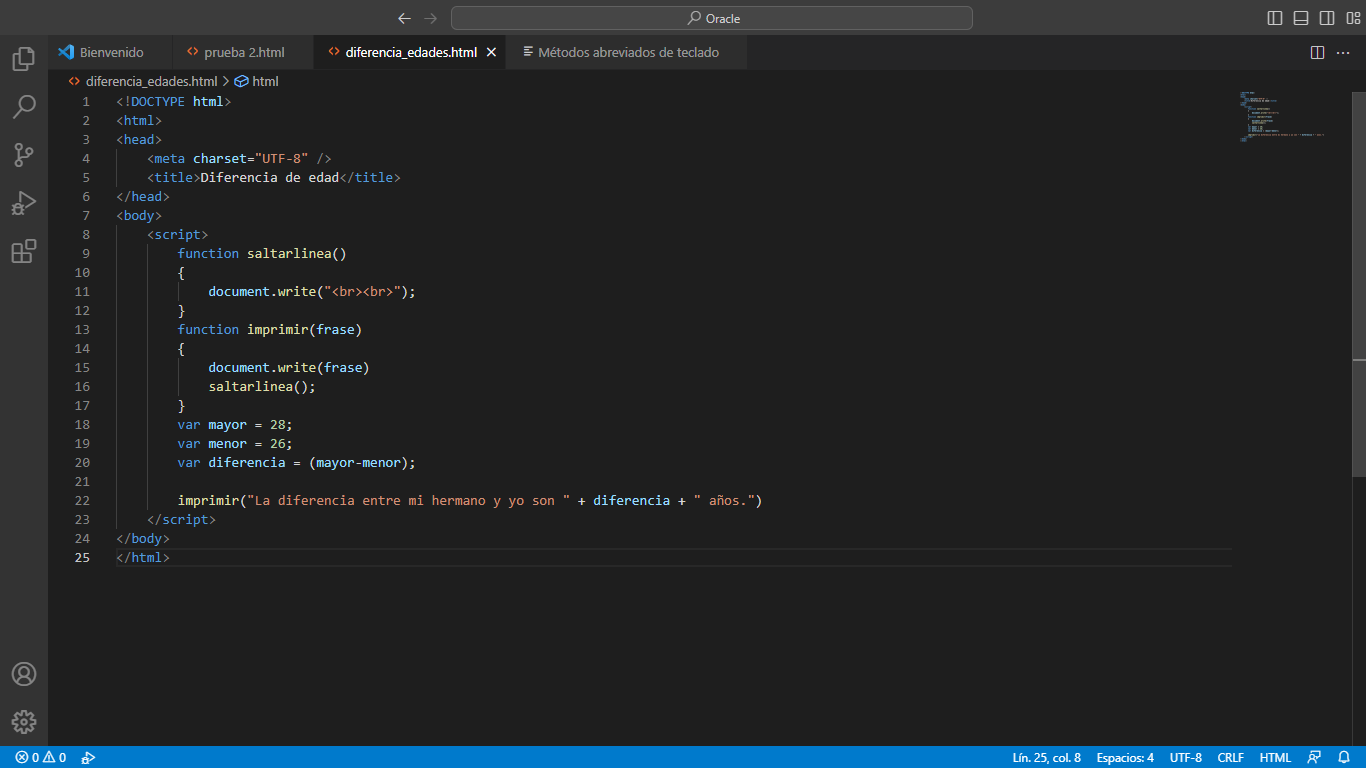Change CRLF end of line sequence
Screen dimensions: 1366x768
pos(1230,757)
